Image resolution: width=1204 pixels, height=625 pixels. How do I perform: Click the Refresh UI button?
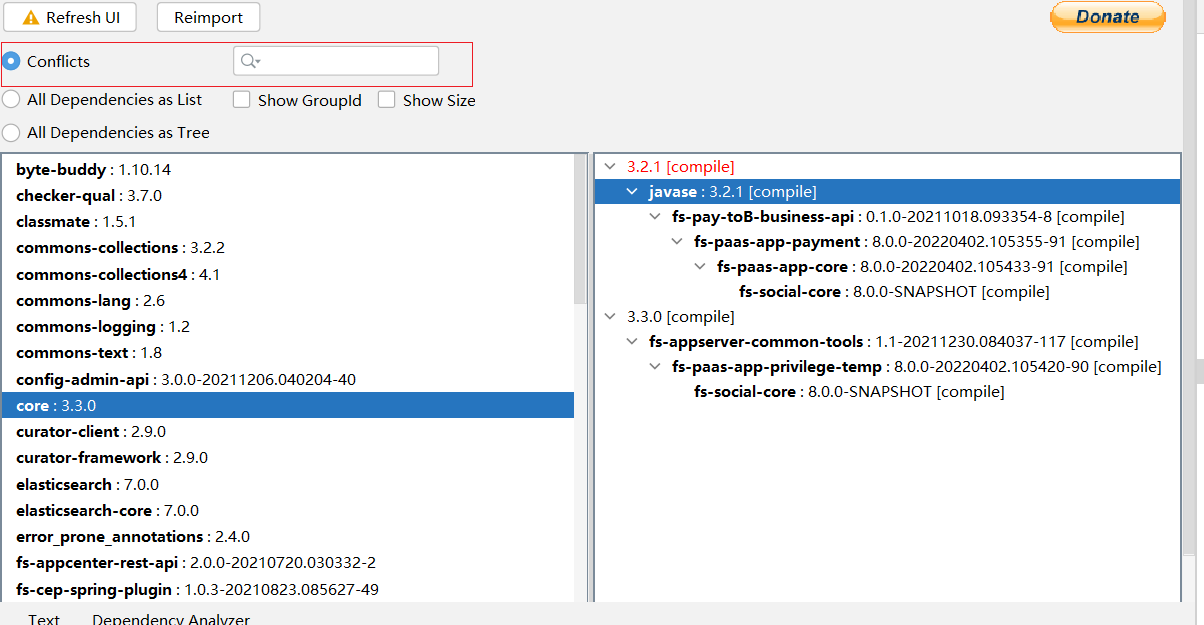(x=69, y=17)
